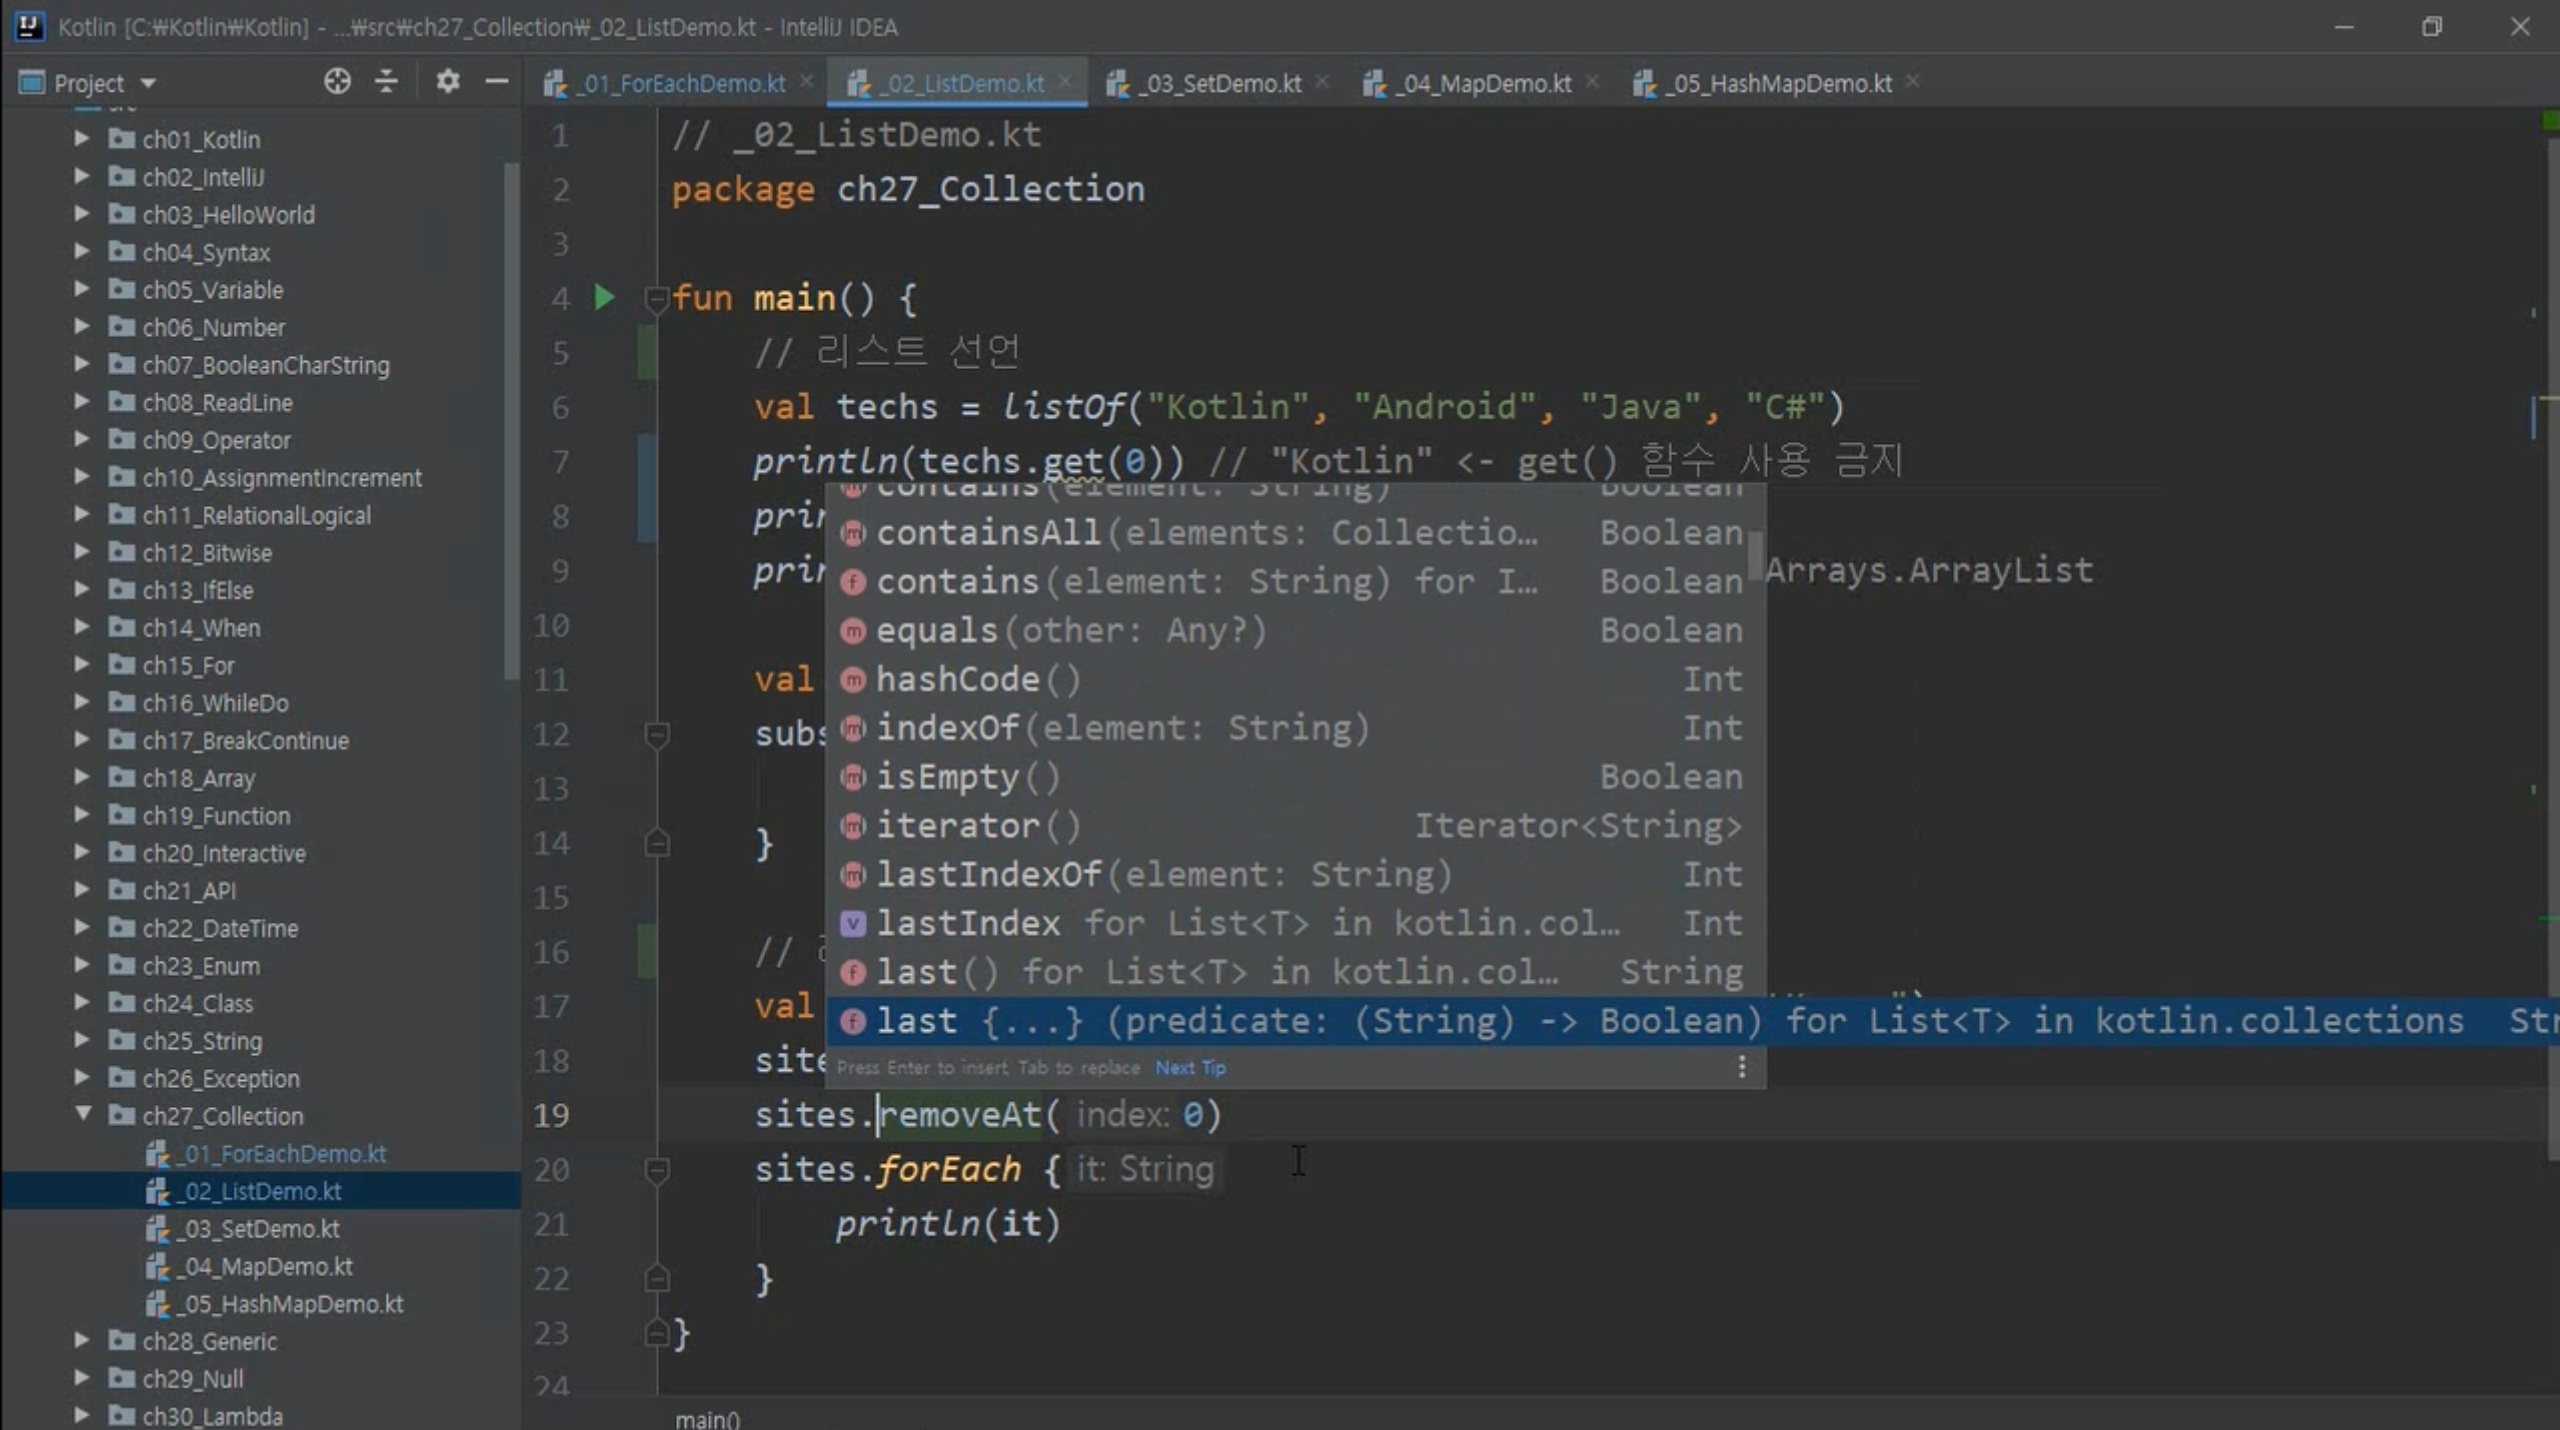Collapse the ch27_Collection folder
This screenshot has width=2560, height=1430.
pos(82,1115)
